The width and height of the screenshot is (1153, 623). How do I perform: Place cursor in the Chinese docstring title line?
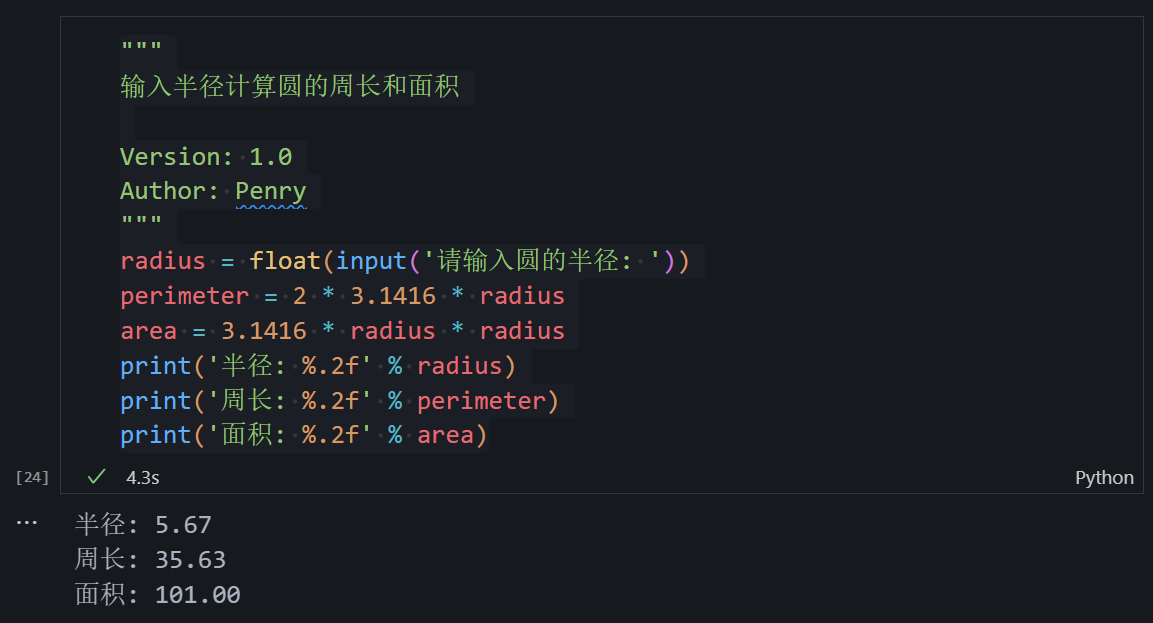click(290, 87)
